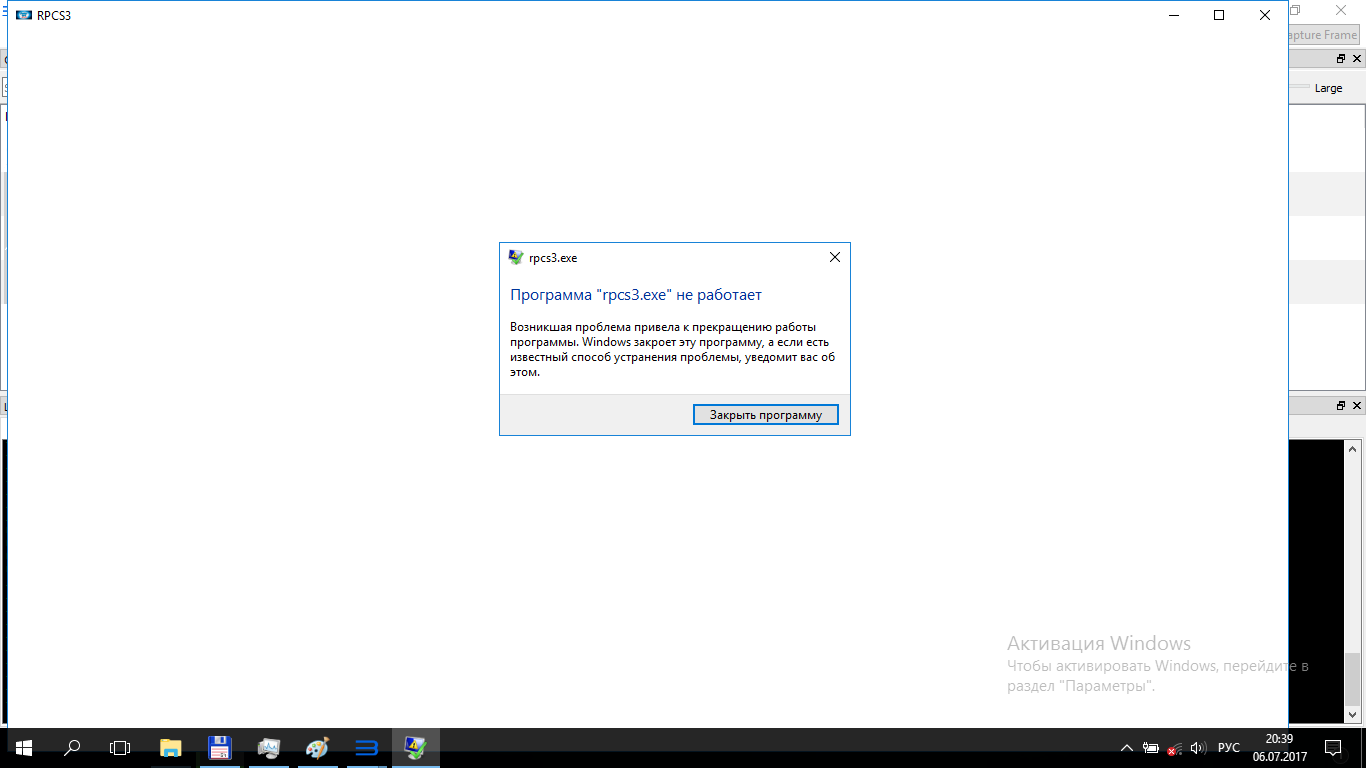
Task: Close the rpcs3.exe crash dialog with X
Action: tap(835, 257)
